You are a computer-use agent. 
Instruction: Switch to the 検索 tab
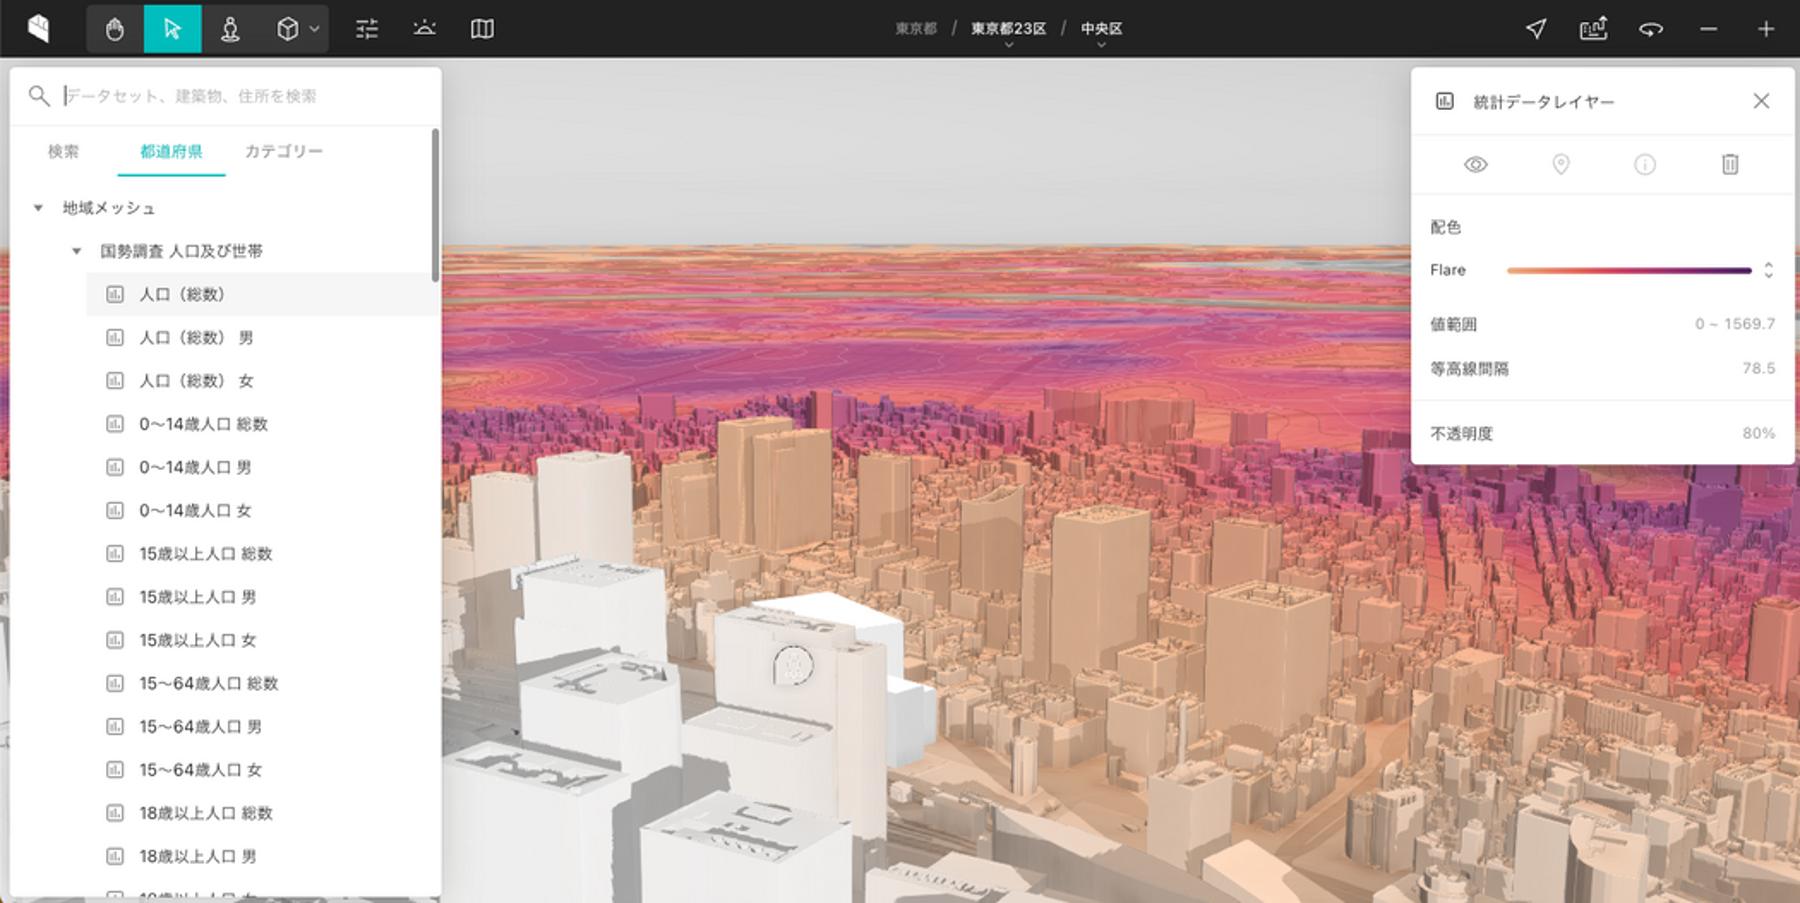pos(63,151)
